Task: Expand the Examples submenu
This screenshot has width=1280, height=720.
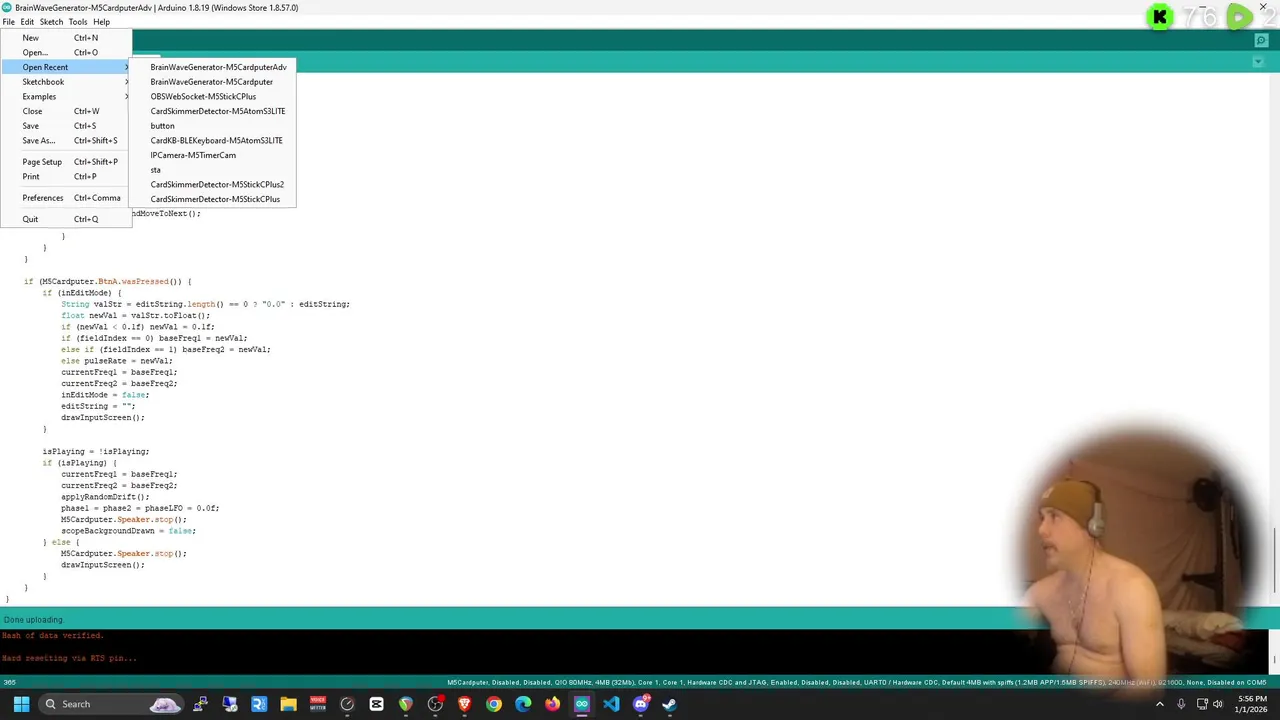Action: [x=66, y=97]
